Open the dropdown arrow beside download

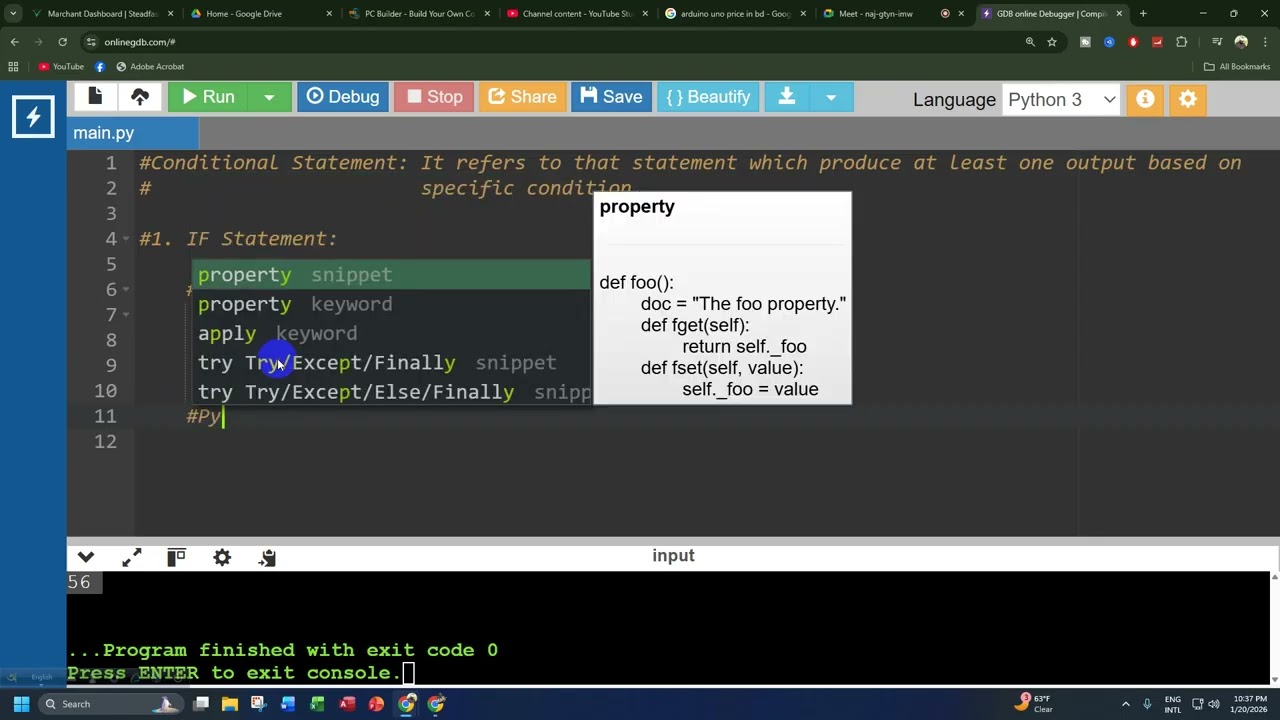click(x=831, y=97)
